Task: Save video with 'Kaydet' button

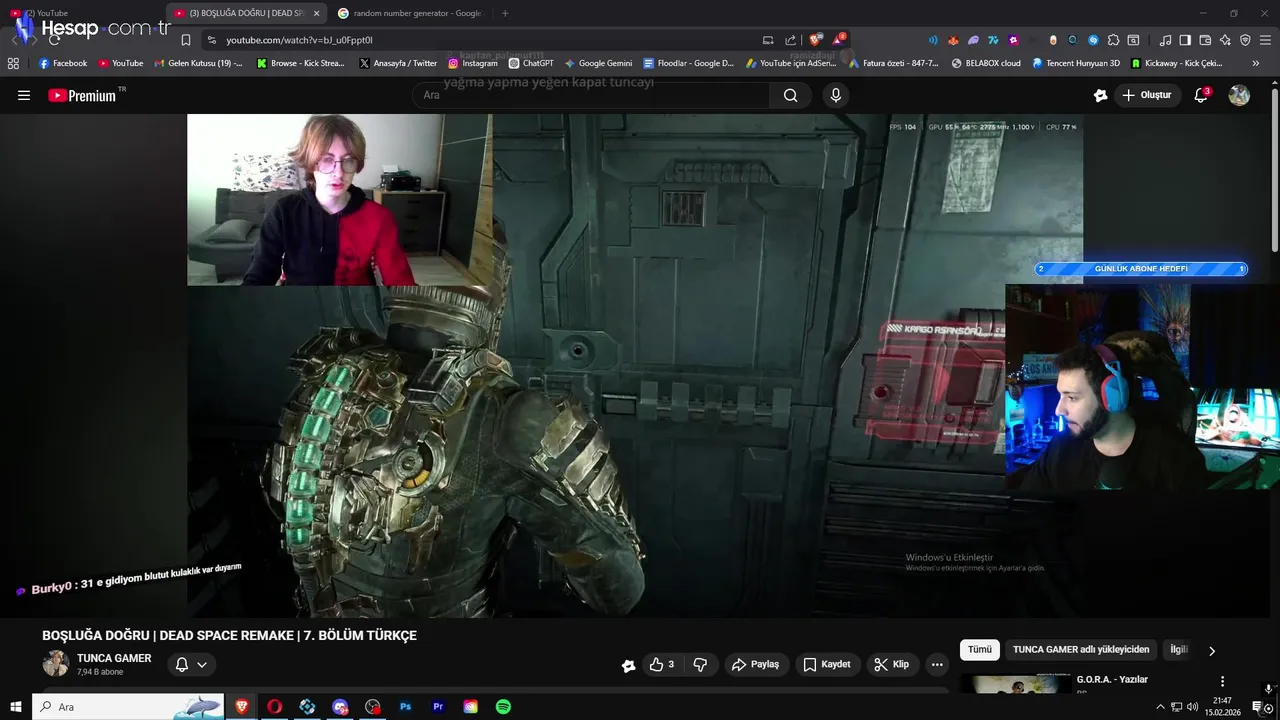Action: click(827, 664)
